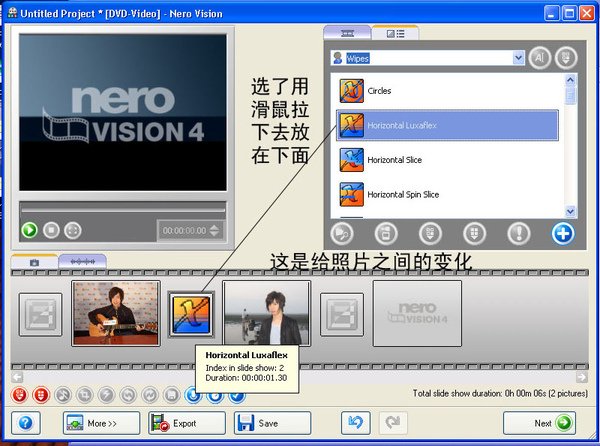Screen dimensions: 600x446
Task: Click the total slide show duration text
Action: click(x=500, y=393)
